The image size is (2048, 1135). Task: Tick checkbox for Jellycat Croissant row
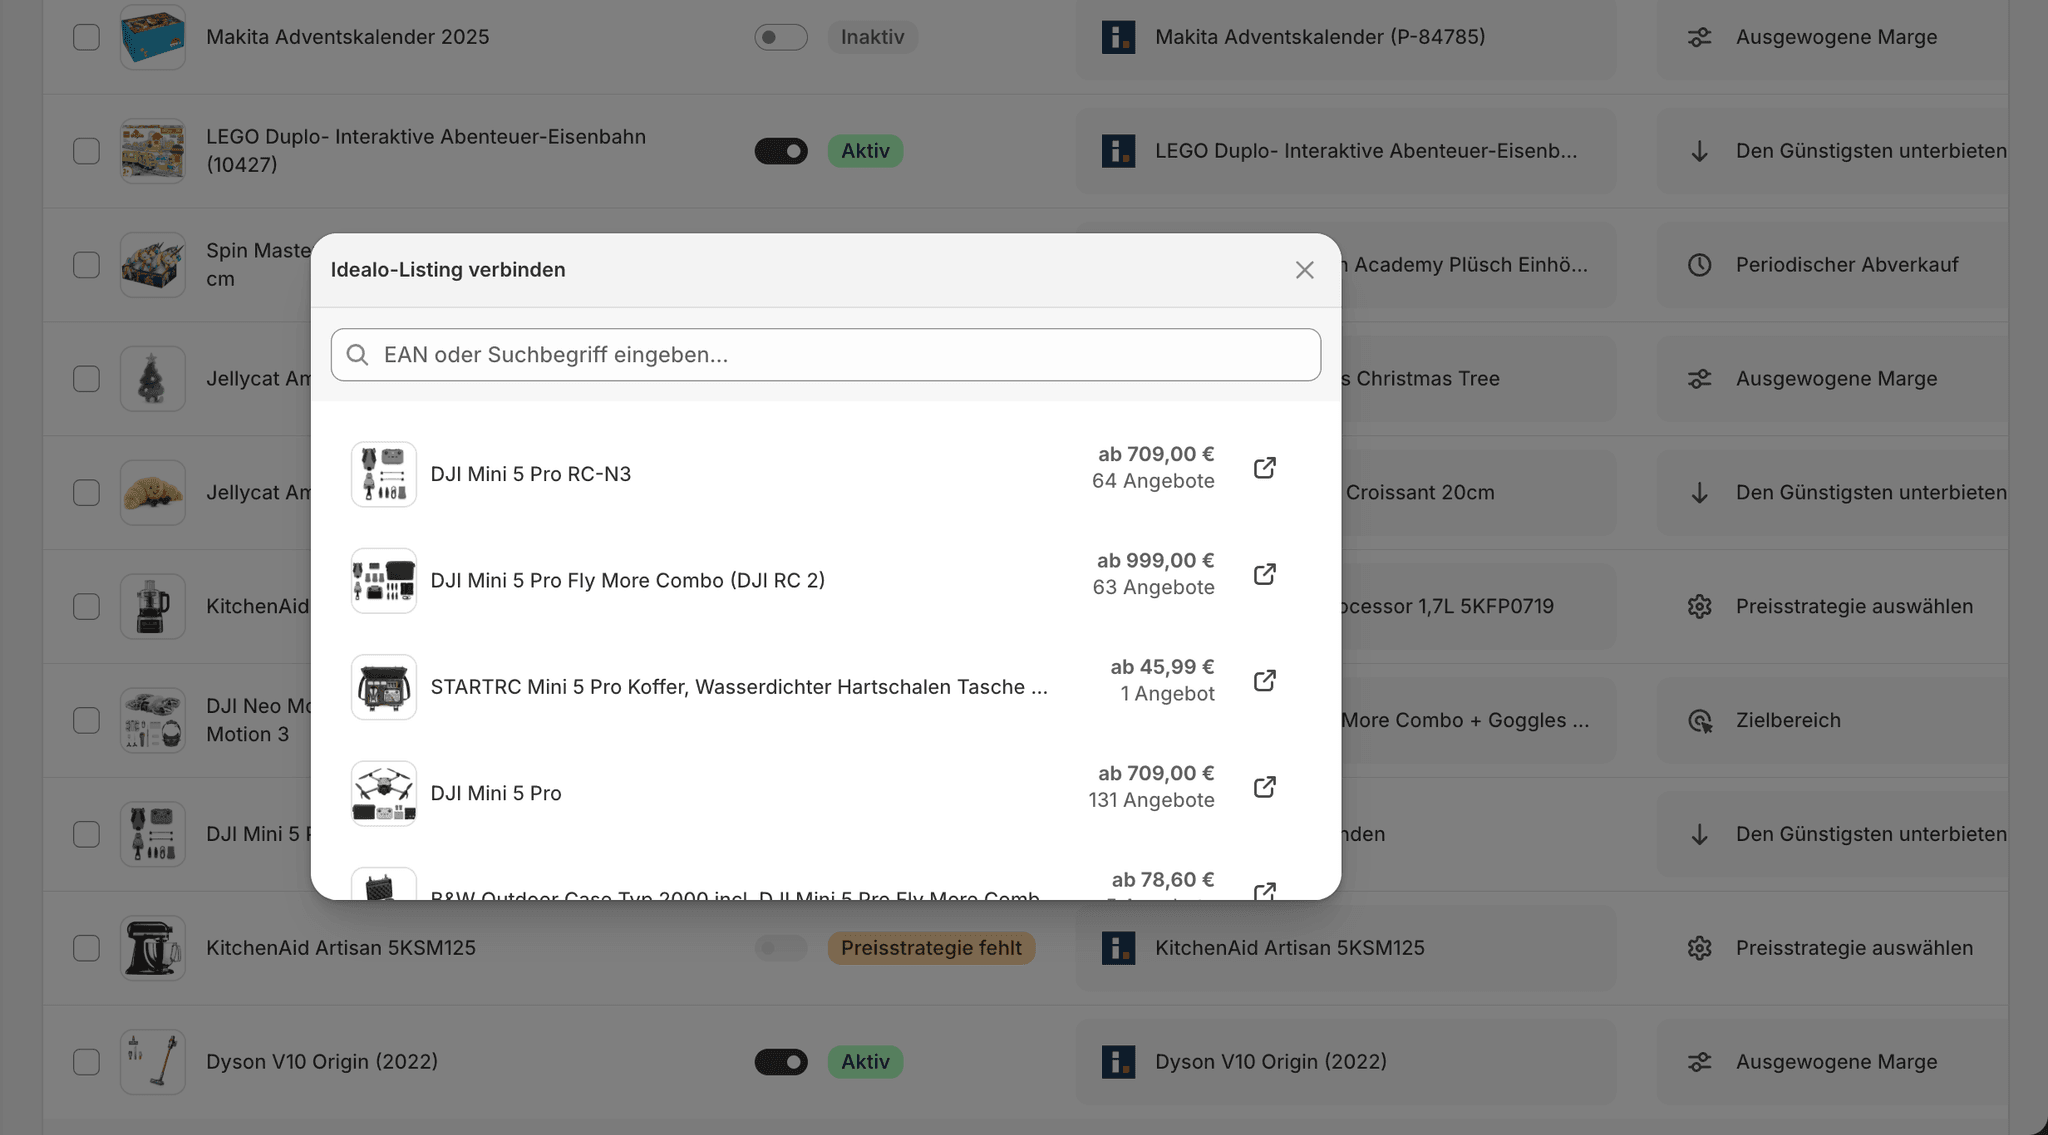click(86, 493)
